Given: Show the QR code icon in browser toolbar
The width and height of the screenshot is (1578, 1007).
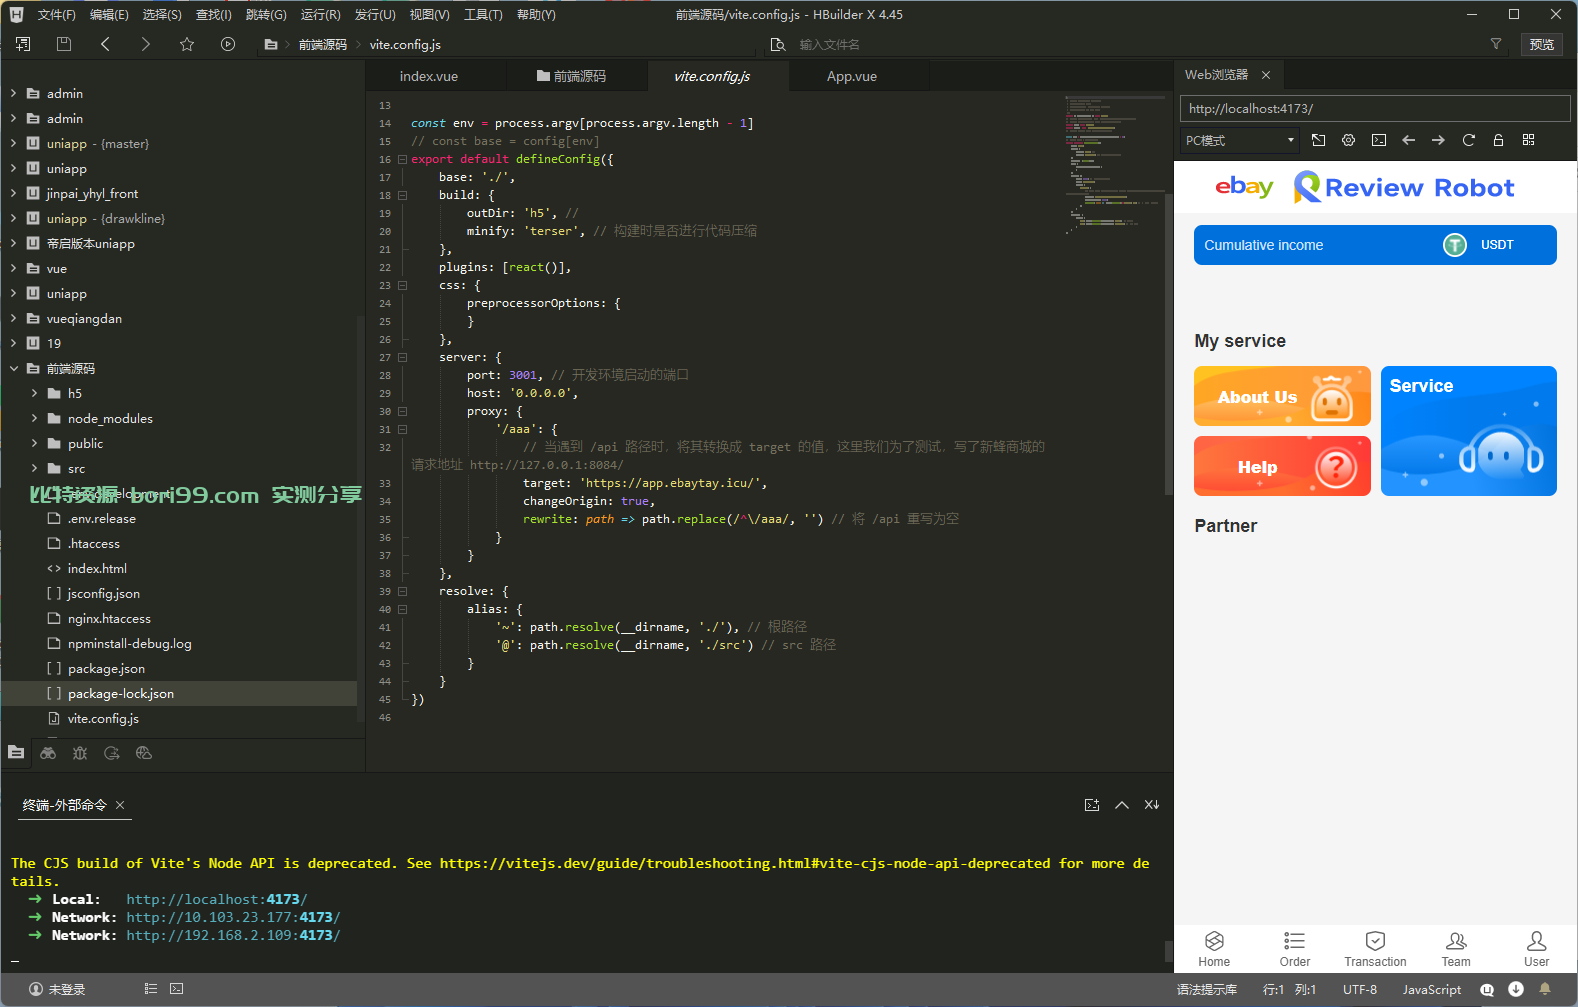Looking at the screenshot, I should point(1528,140).
